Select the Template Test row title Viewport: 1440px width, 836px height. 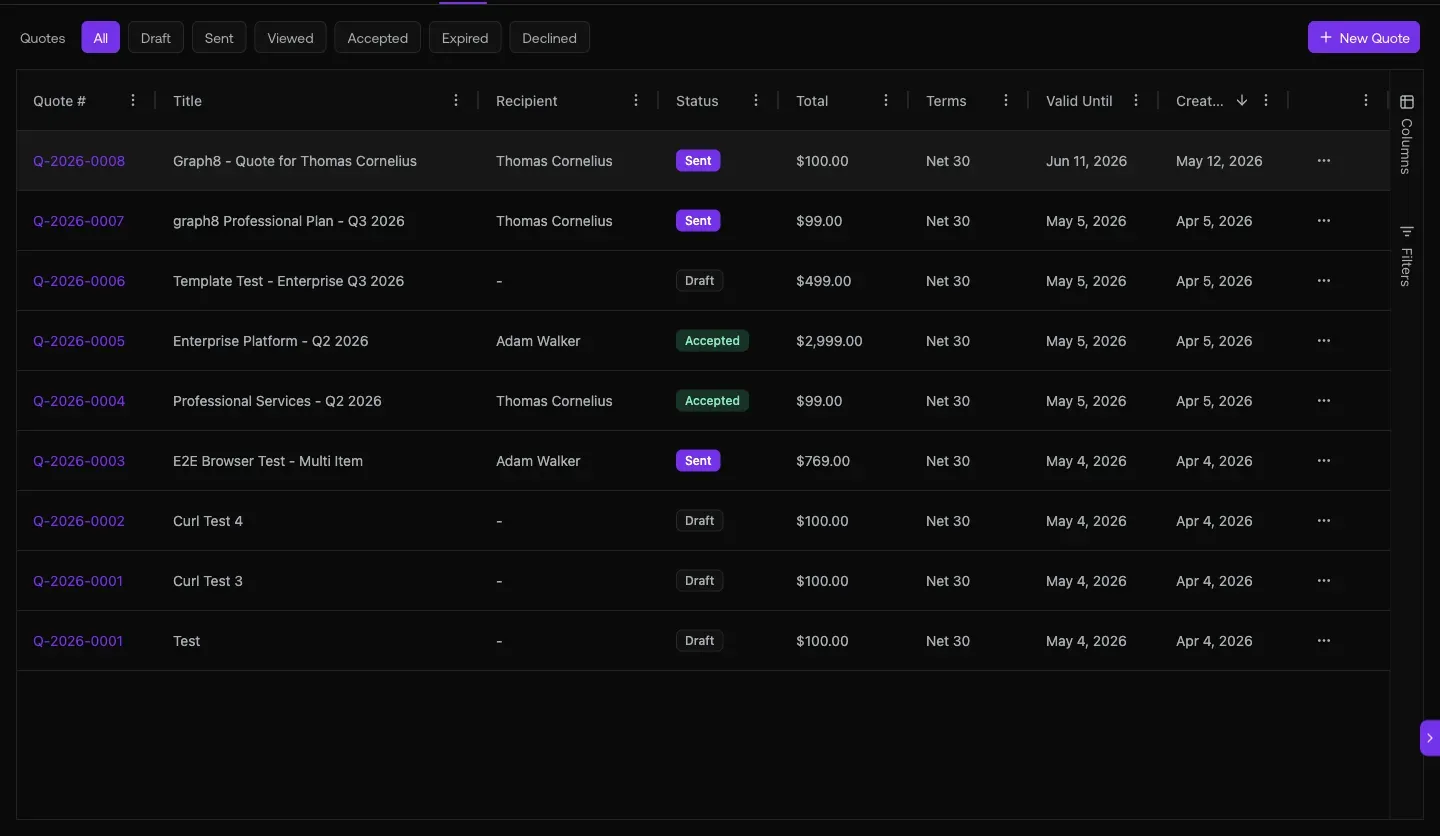coord(289,281)
